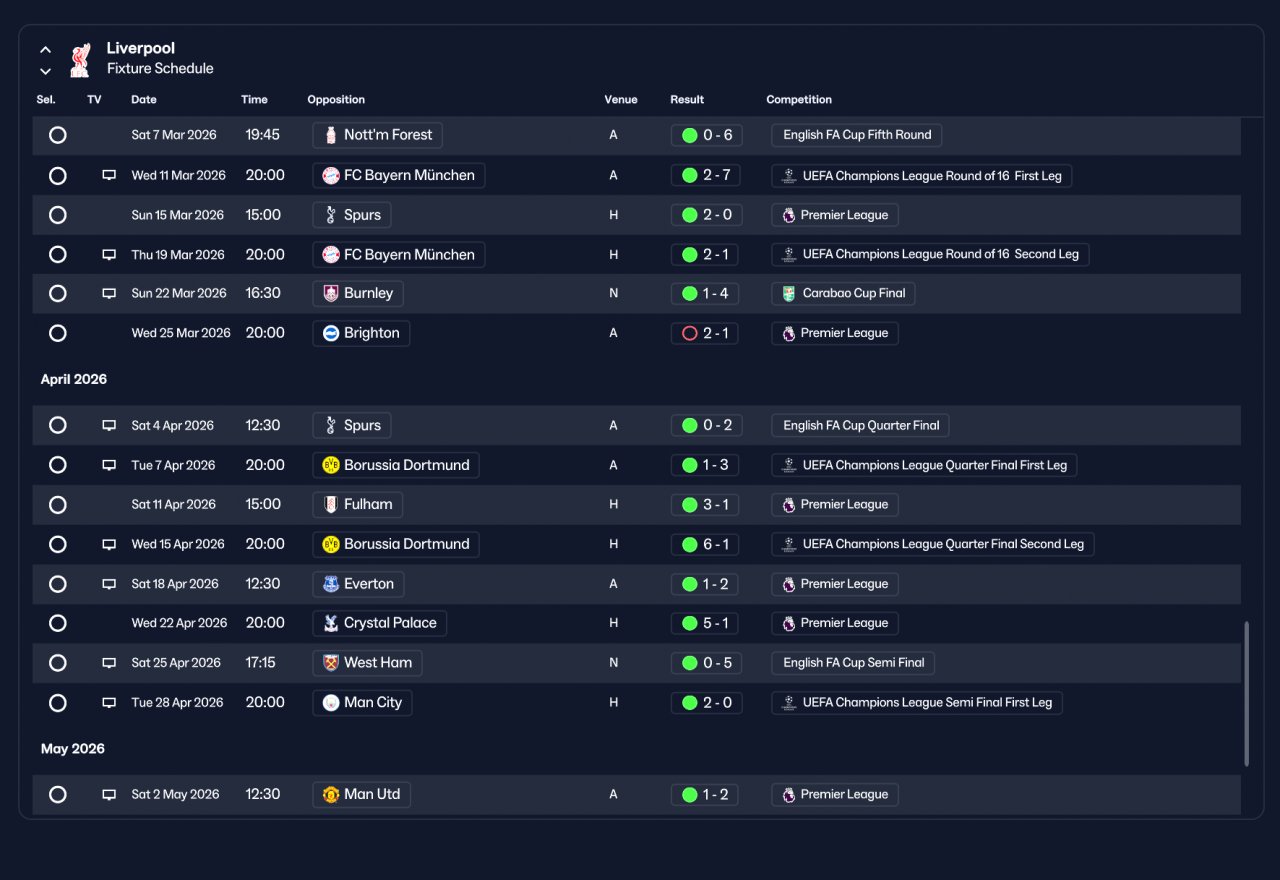Click the 17:15 kick-off time
This screenshot has height=880, width=1280.
coord(261,663)
